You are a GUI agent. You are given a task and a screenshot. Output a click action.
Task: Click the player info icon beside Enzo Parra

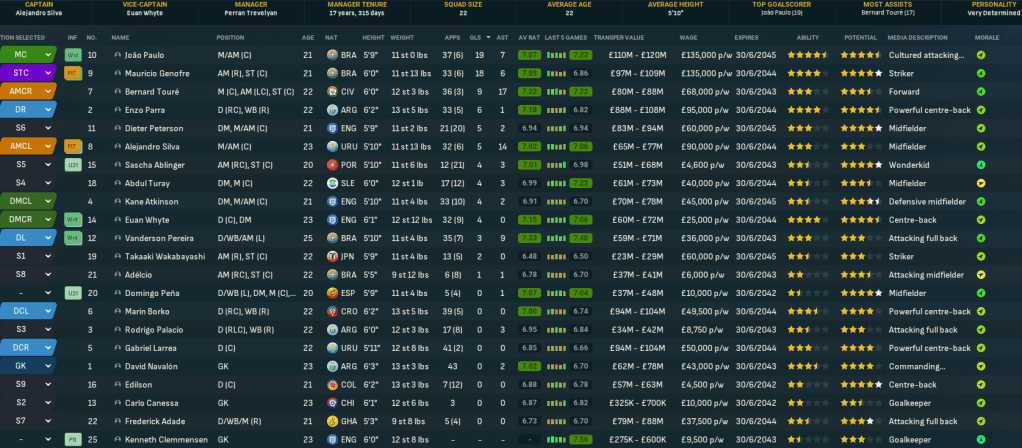coord(117,109)
